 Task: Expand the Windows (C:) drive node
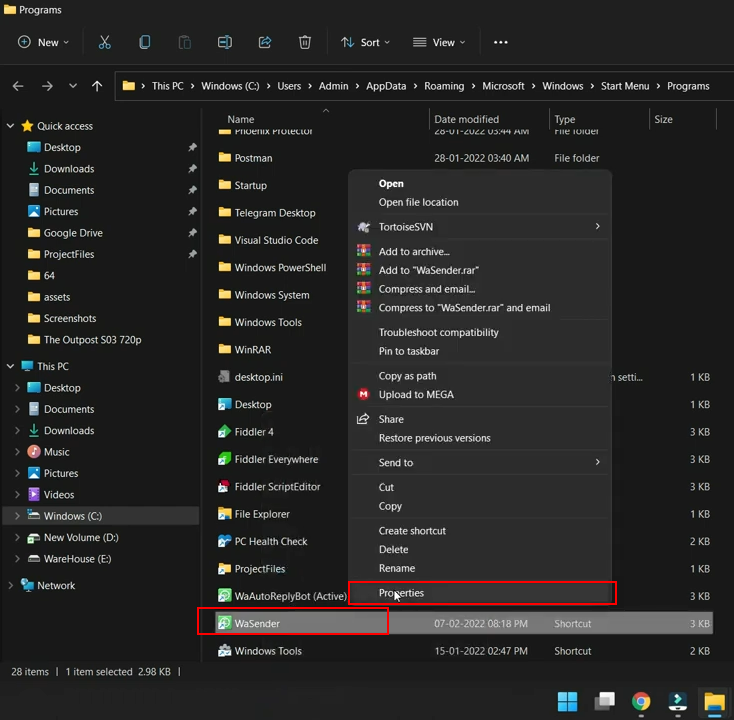(x=17, y=516)
